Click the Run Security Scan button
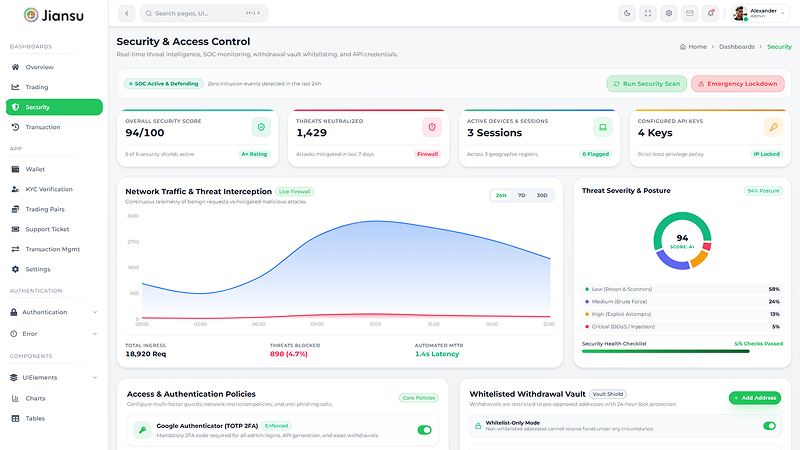Screen dimensions: 800x450 646,84
